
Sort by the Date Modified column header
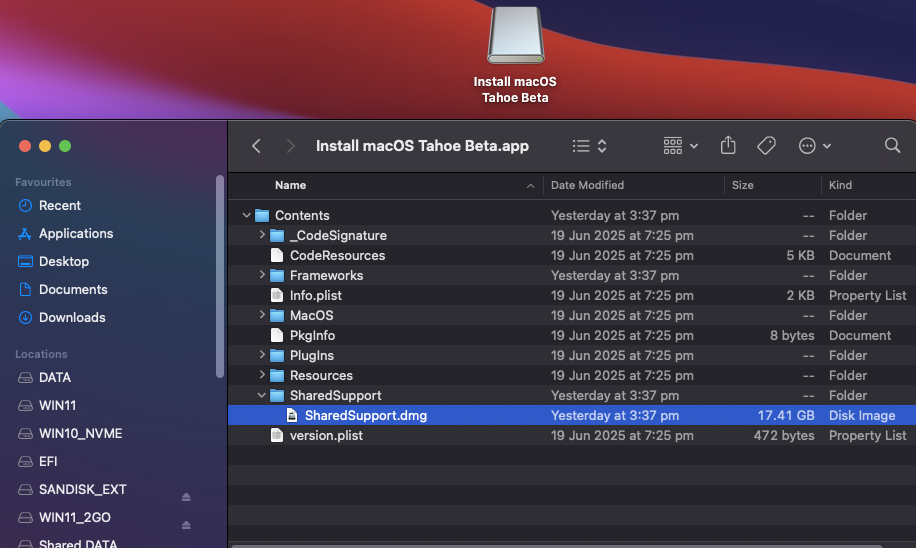point(587,185)
